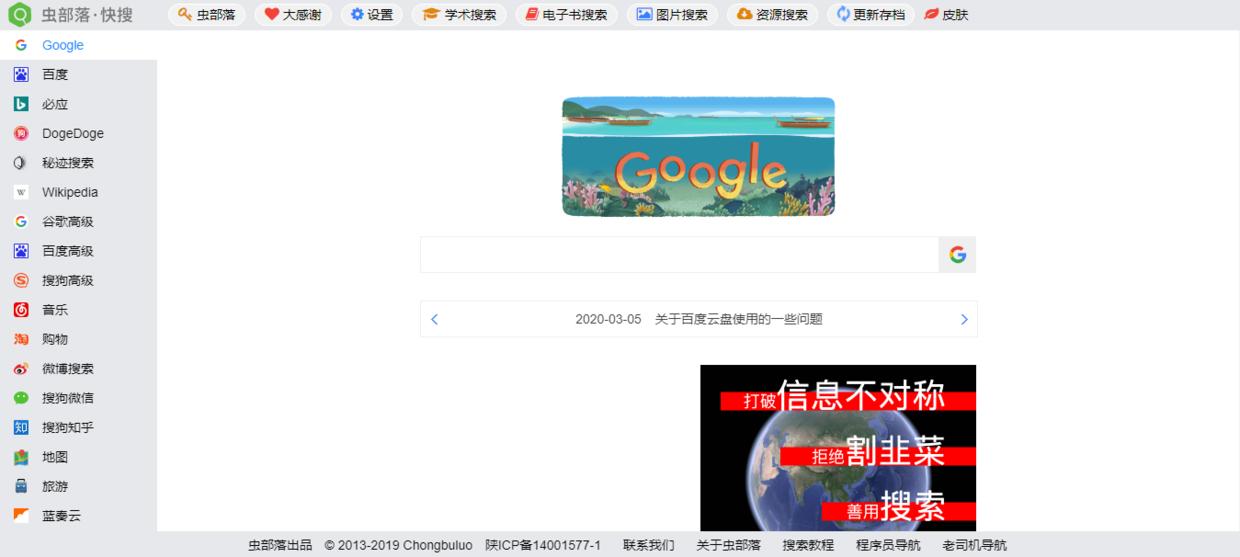Open 关于虫部落 footer link
The height and width of the screenshot is (557, 1240).
729,545
